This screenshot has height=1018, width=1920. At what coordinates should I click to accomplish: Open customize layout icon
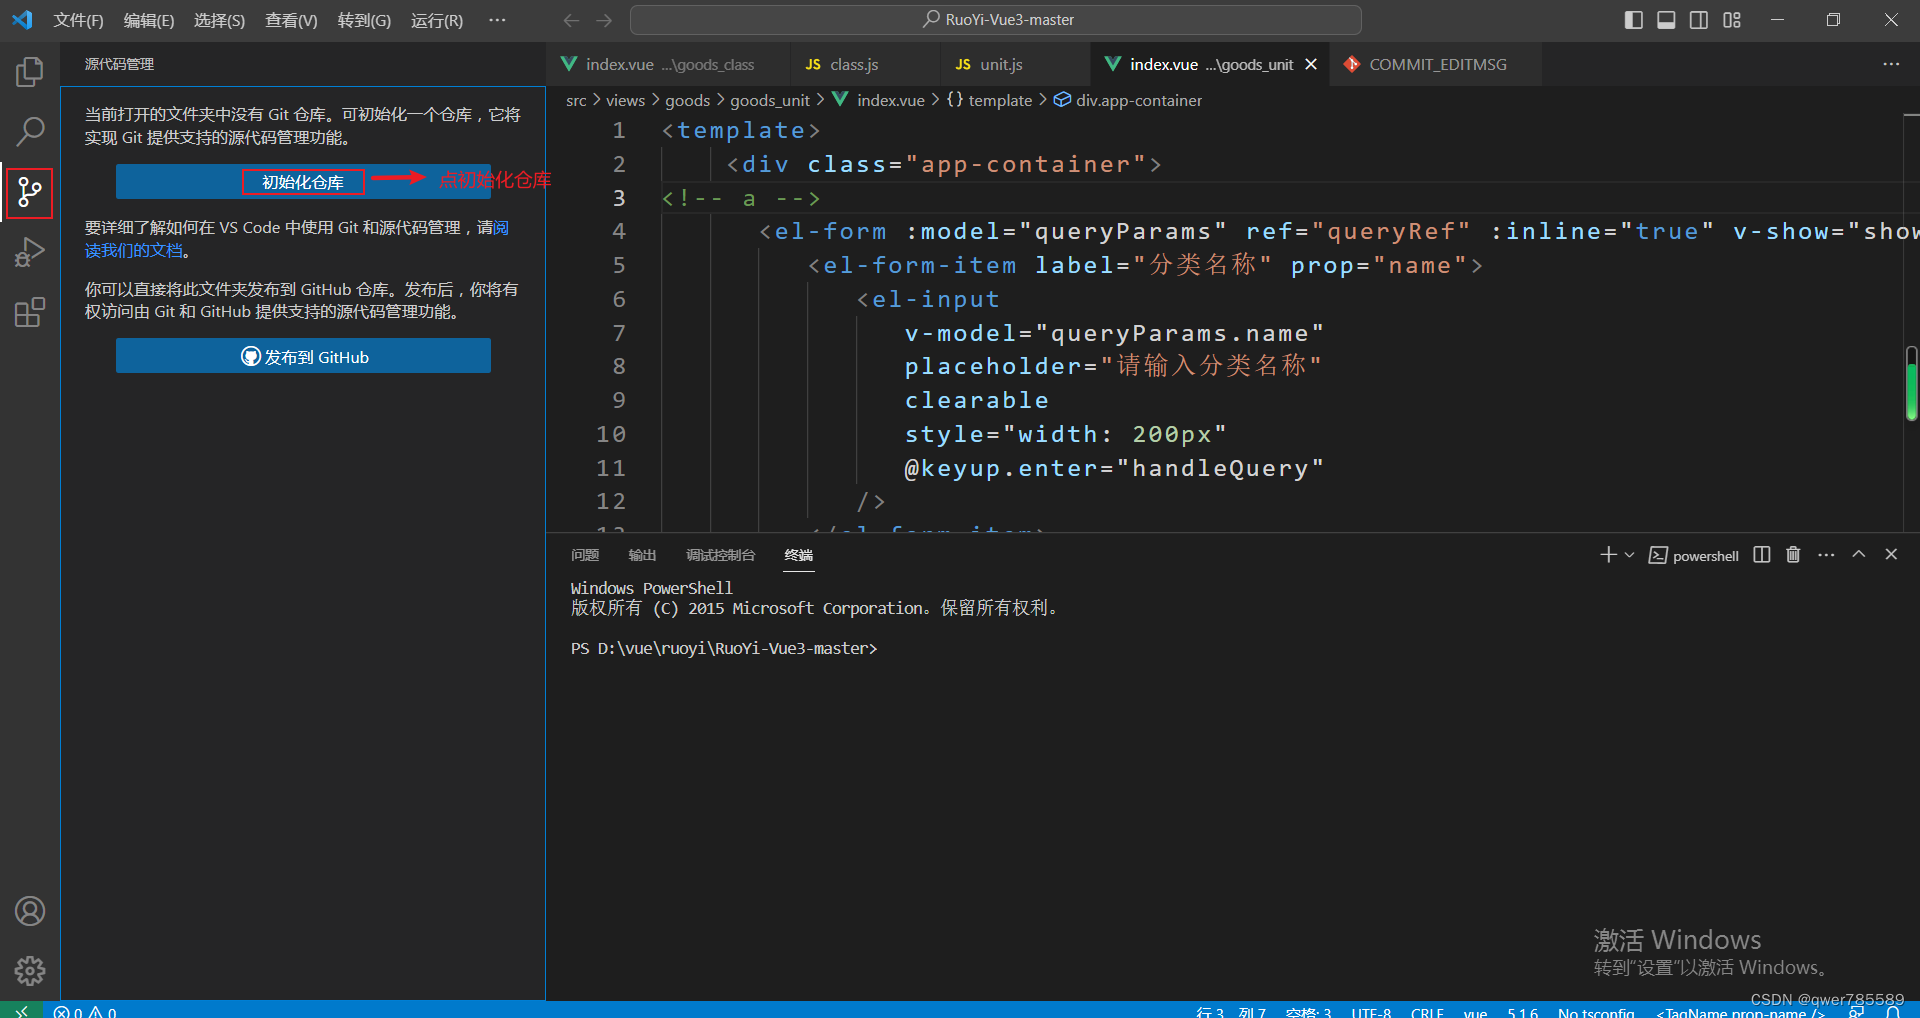[1732, 20]
